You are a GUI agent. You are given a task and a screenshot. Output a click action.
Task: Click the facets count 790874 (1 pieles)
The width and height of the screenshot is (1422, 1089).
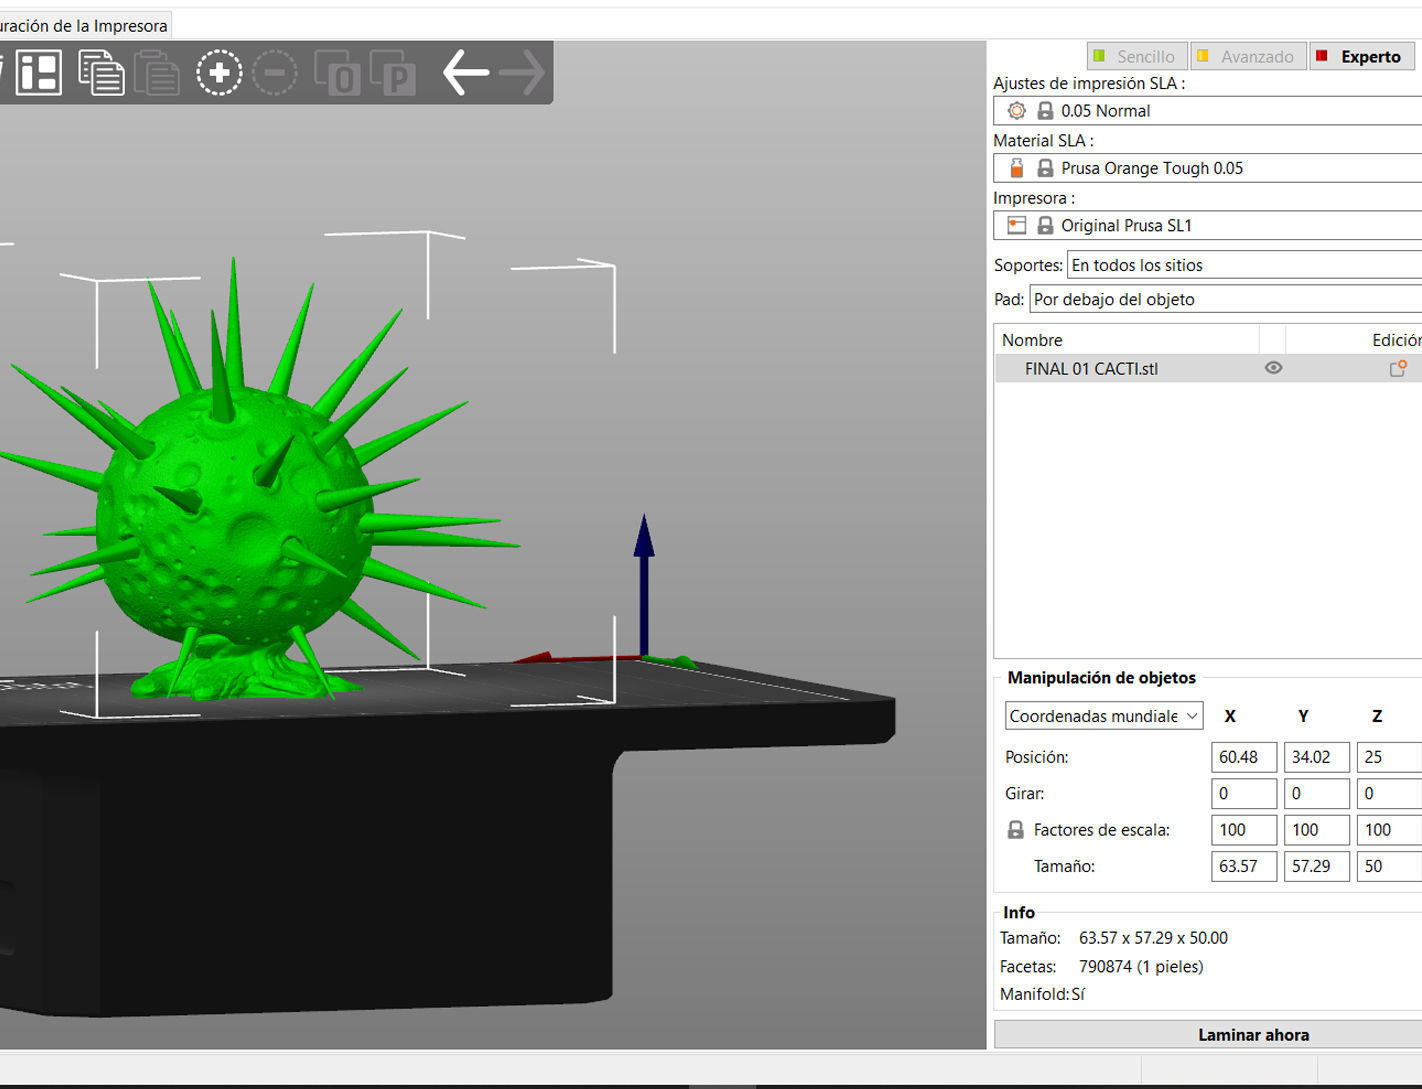(1141, 967)
